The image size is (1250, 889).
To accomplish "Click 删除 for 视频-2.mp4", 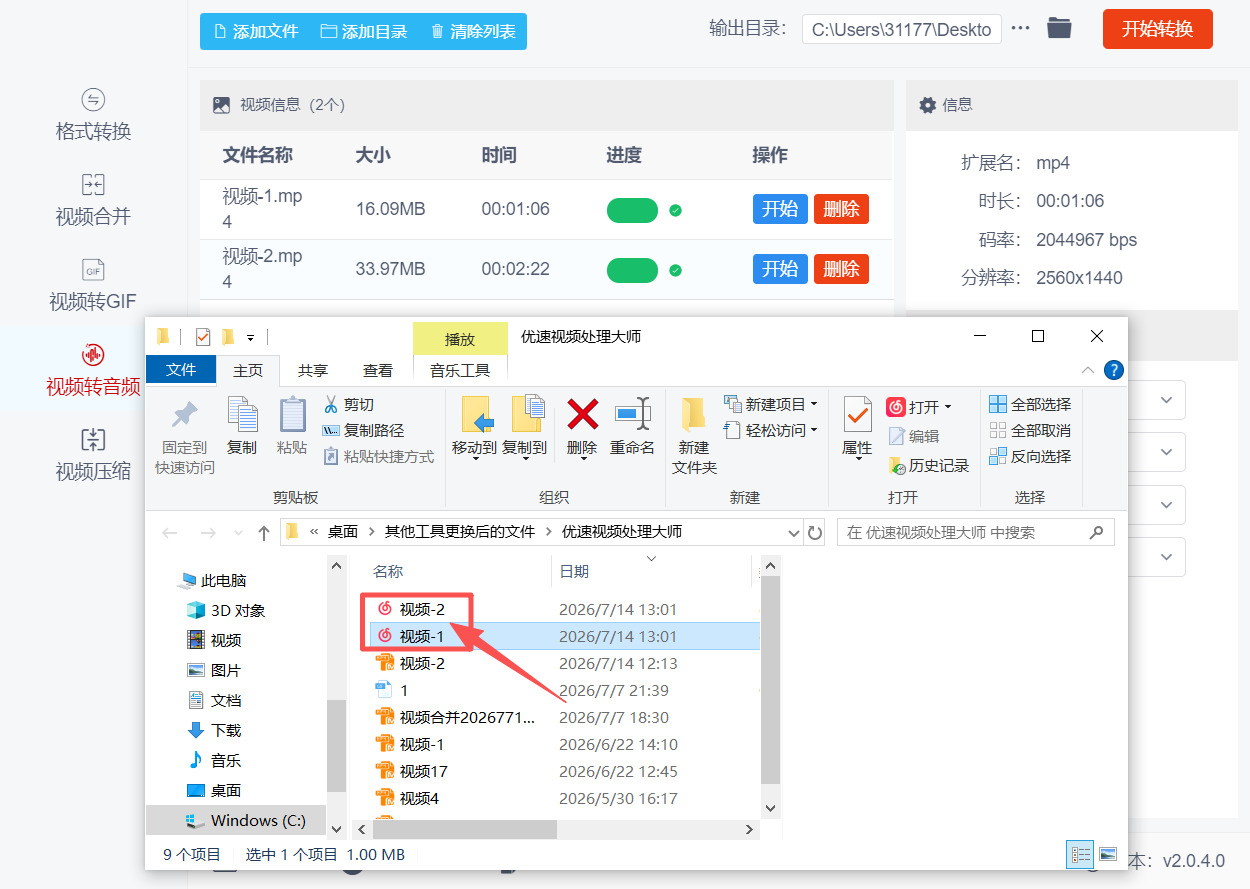I will point(841,269).
